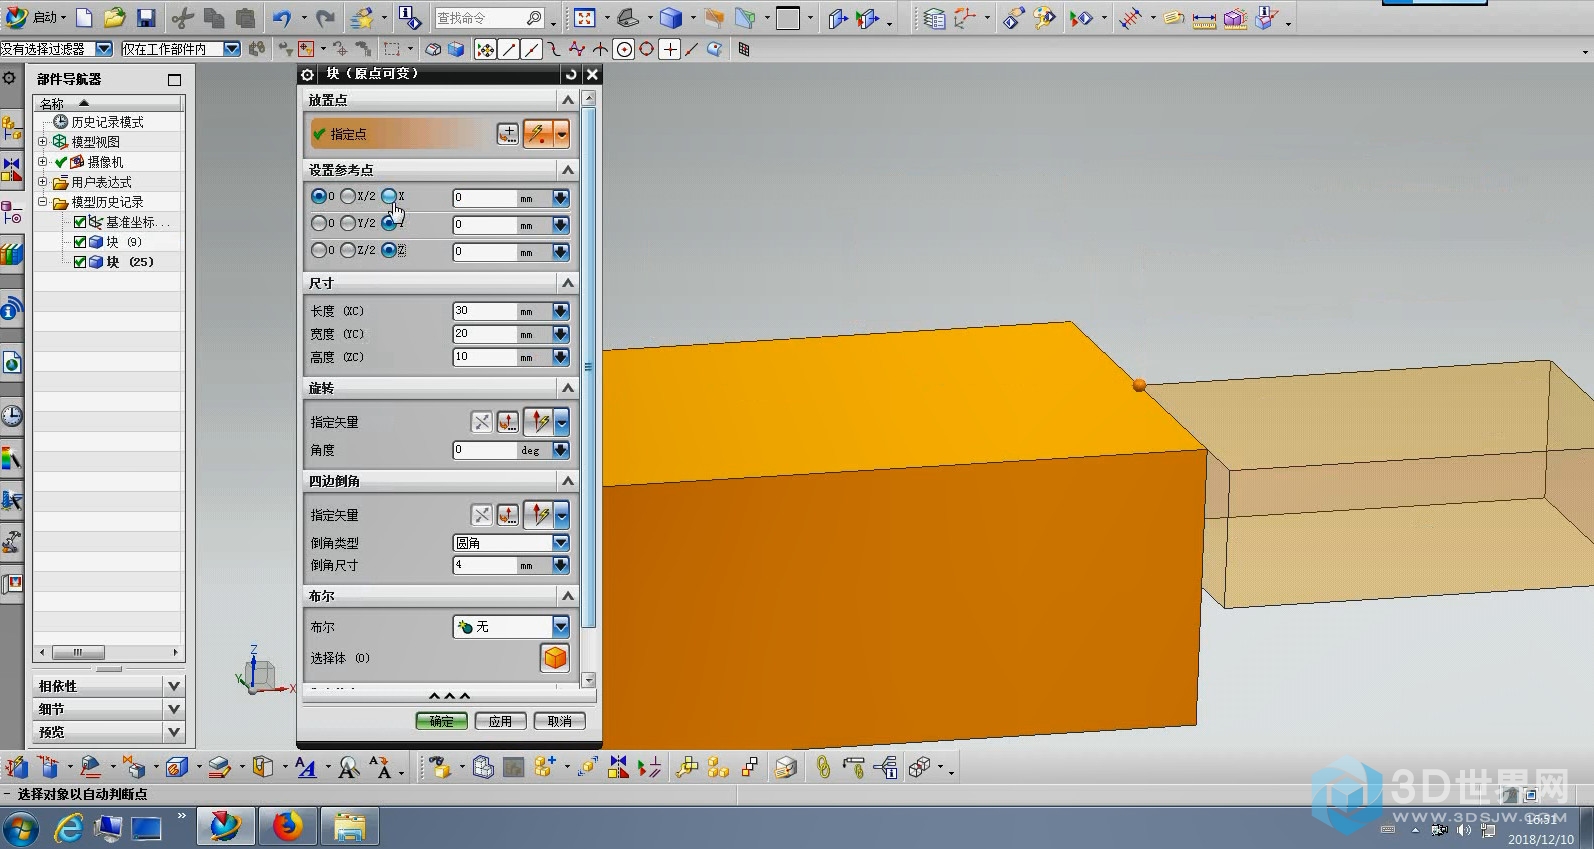Image resolution: width=1594 pixels, height=849 pixels.
Task: Expand the 相依性 panel
Action: 174,686
